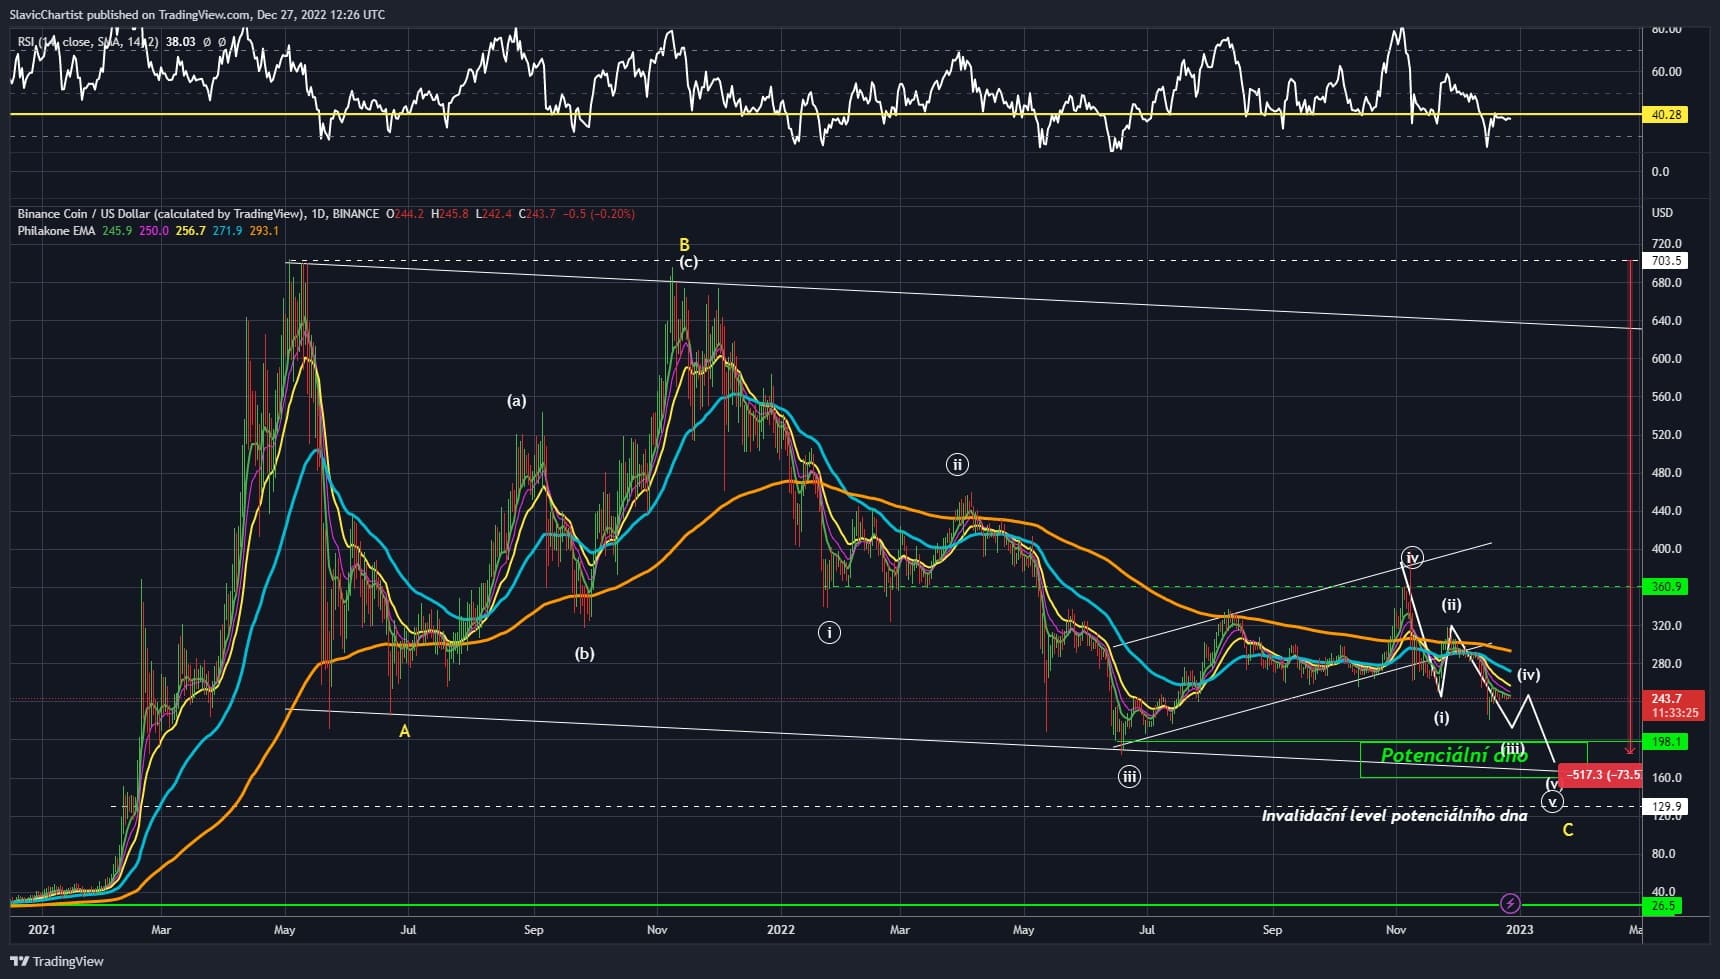Click the yellow 40.28 RSI level tag

click(x=1666, y=115)
